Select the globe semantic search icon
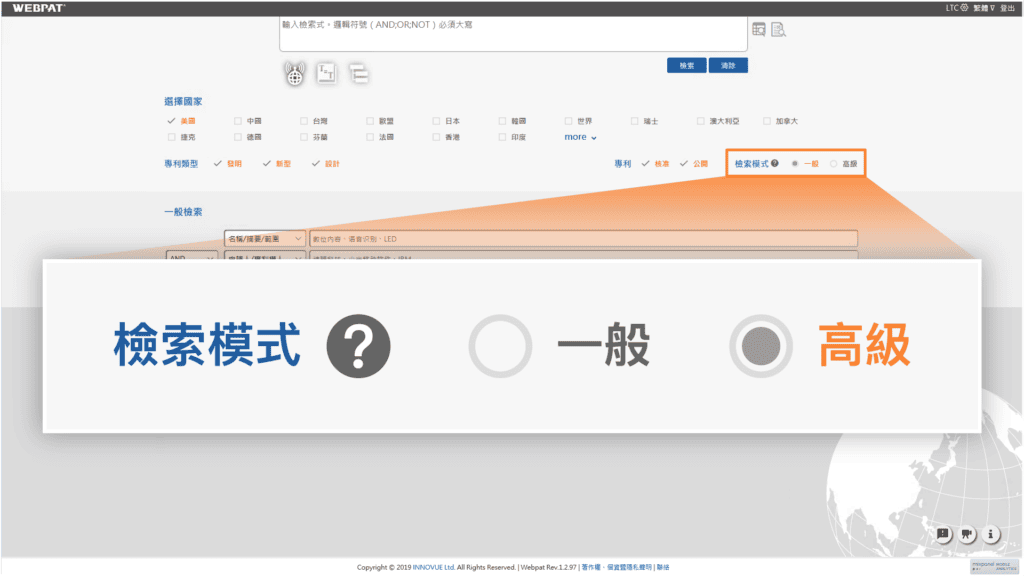The width and height of the screenshot is (1024, 576). 295,73
